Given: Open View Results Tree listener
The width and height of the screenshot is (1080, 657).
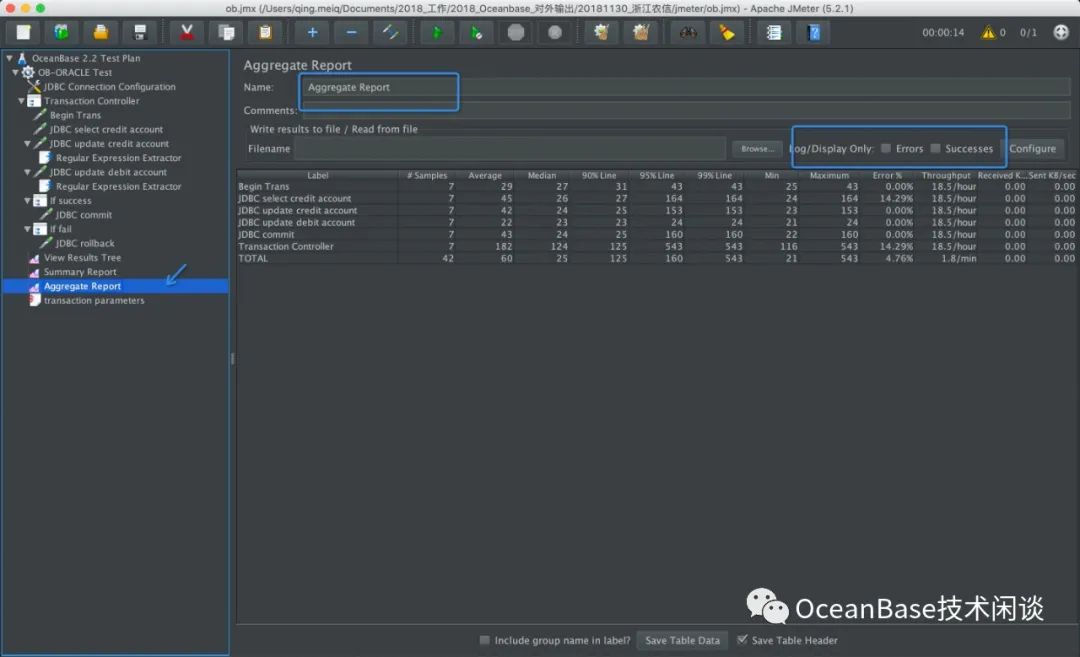Looking at the screenshot, I should pos(82,258).
